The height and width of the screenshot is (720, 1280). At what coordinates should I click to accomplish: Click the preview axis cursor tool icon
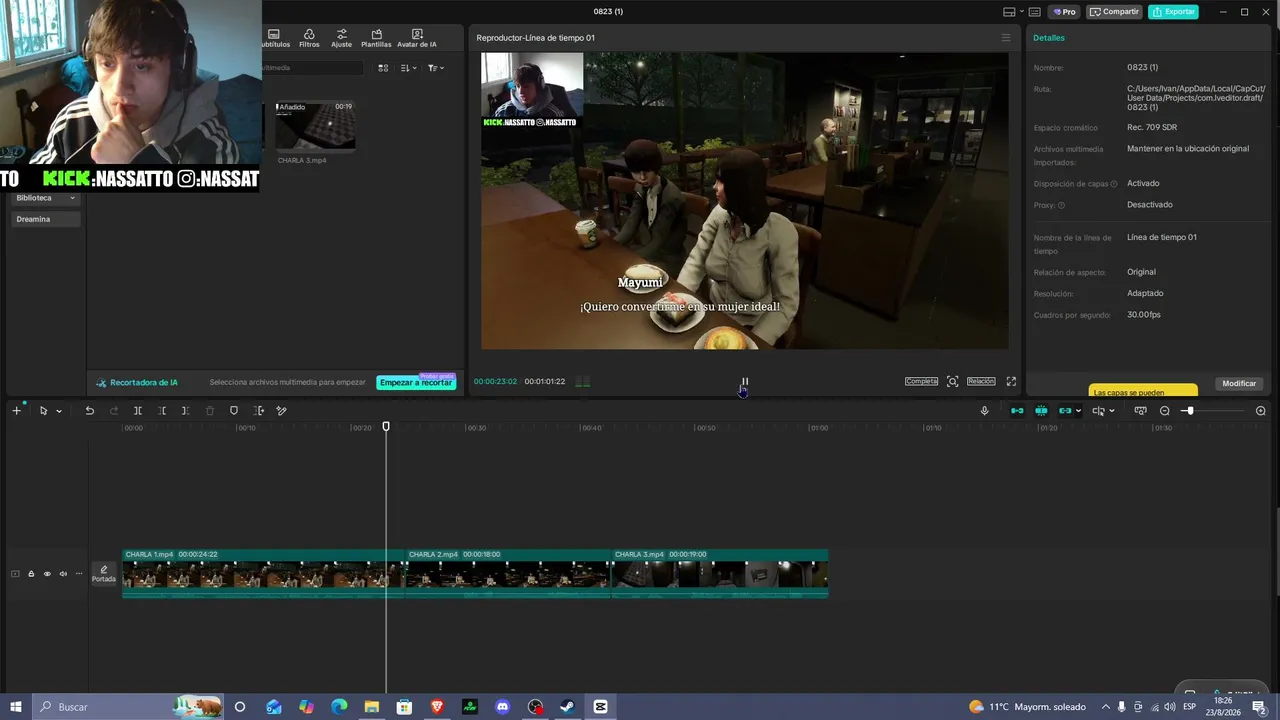tap(1098, 411)
